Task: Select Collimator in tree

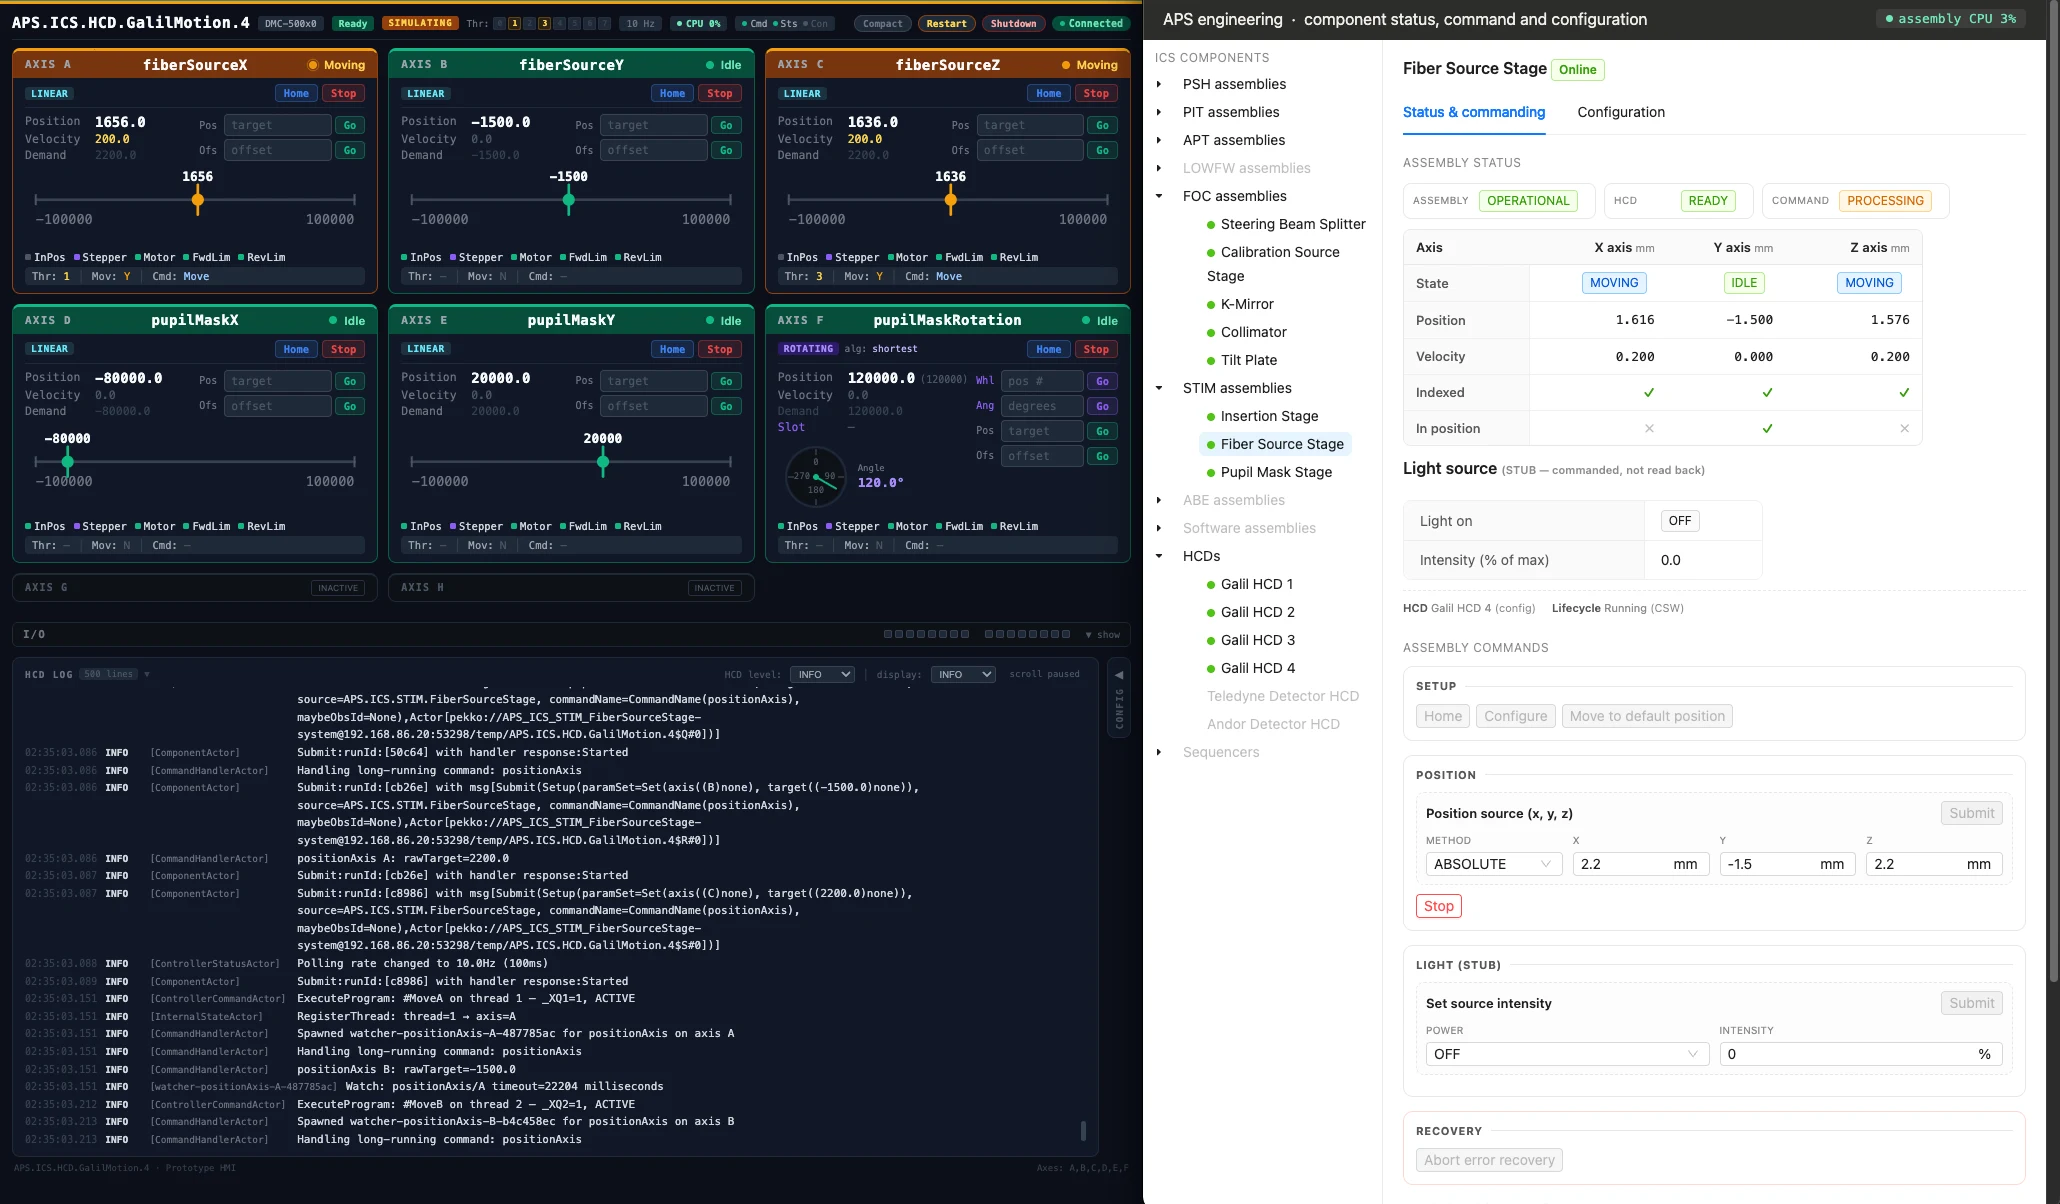Action: pyautogui.click(x=1253, y=332)
